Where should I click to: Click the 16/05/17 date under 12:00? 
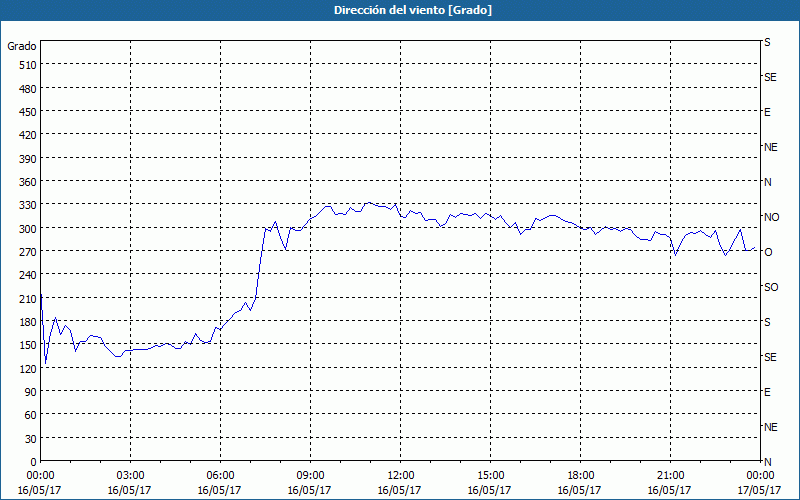pos(401,491)
